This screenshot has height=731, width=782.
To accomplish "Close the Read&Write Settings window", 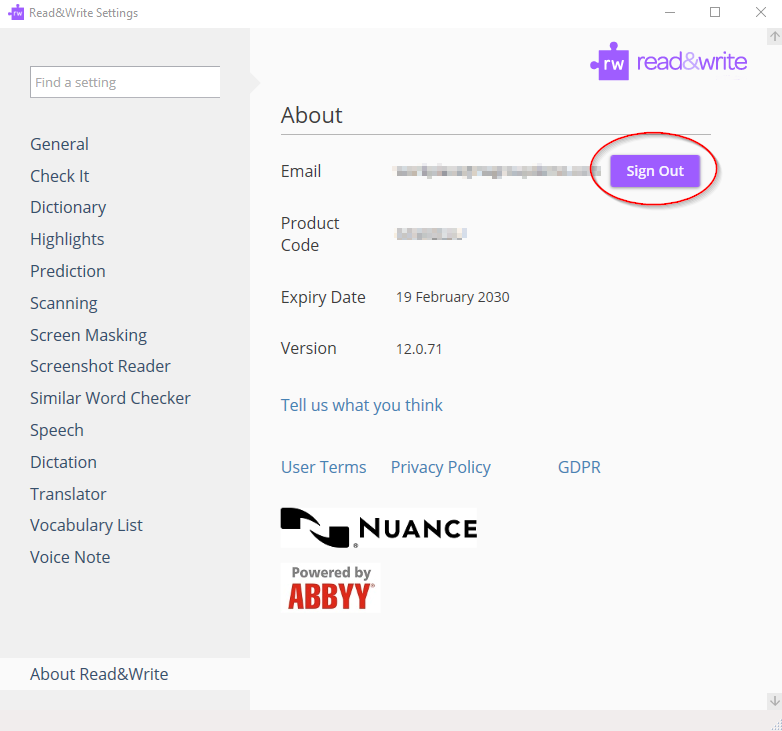I will (x=761, y=12).
